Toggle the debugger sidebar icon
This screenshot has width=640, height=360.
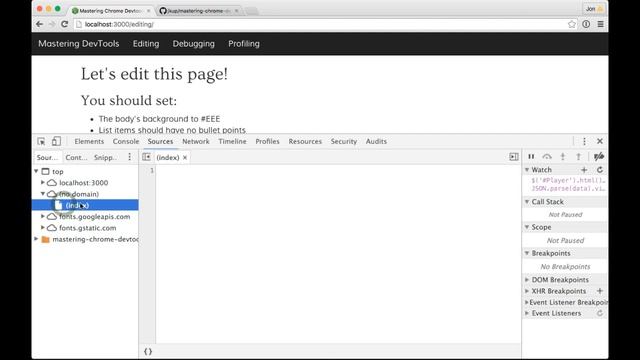(514, 157)
